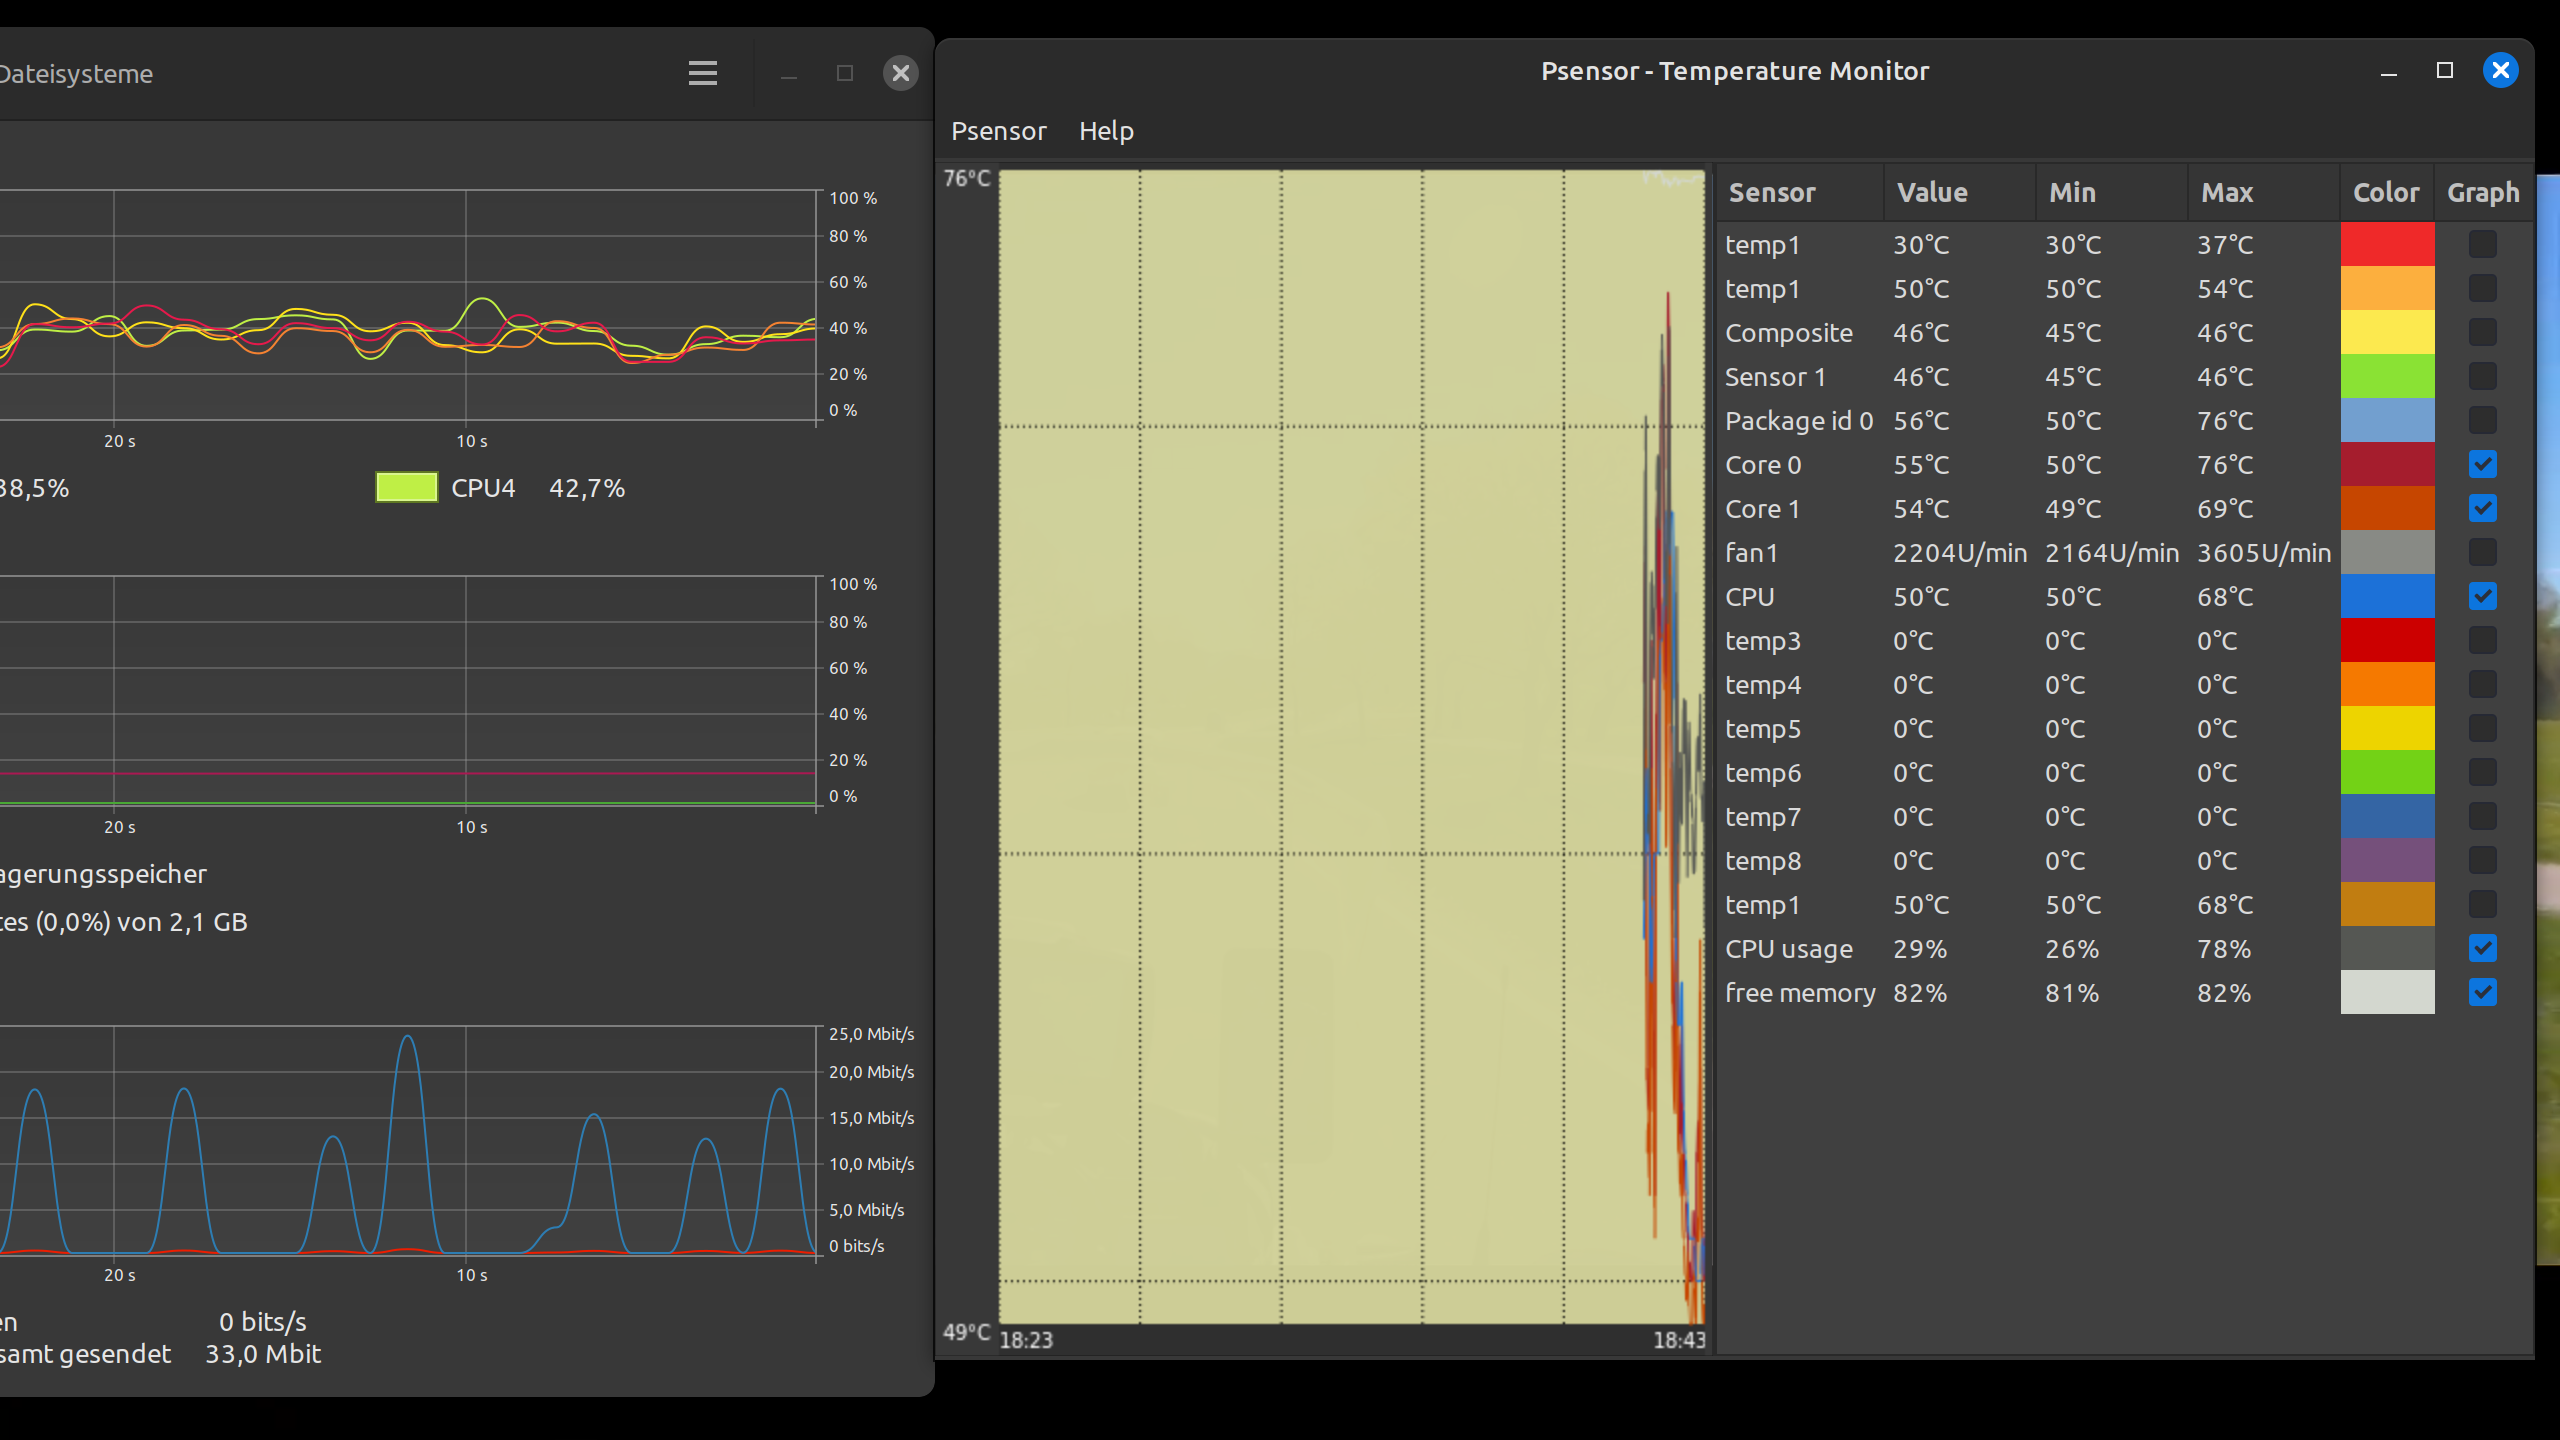Sort by the Sensor column header

click(x=1772, y=193)
